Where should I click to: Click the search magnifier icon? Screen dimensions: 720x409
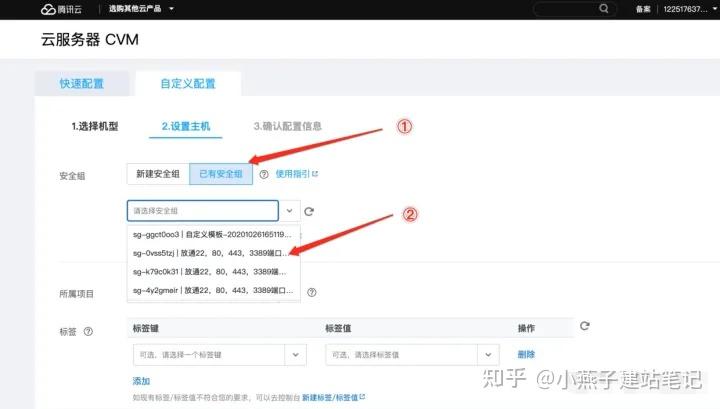[604, 9]
